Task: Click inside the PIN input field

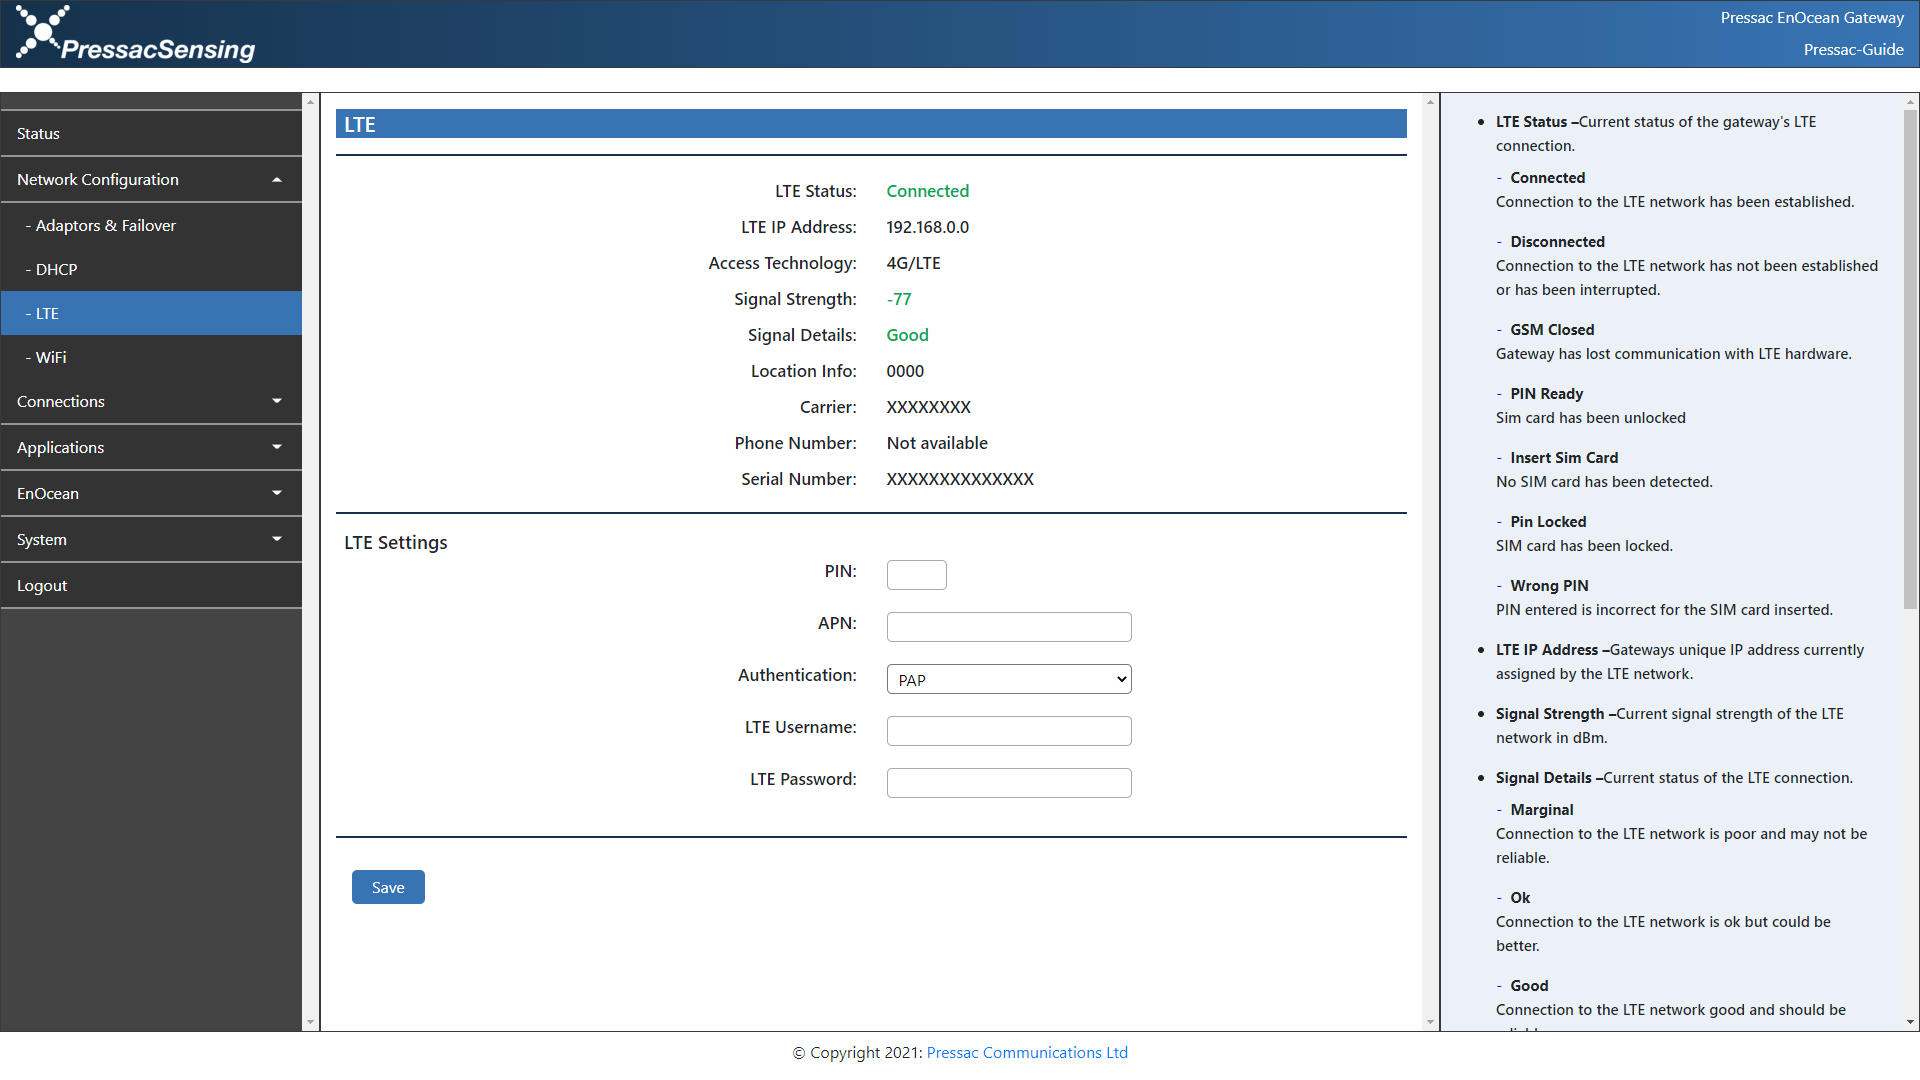Action: [915, 574]
